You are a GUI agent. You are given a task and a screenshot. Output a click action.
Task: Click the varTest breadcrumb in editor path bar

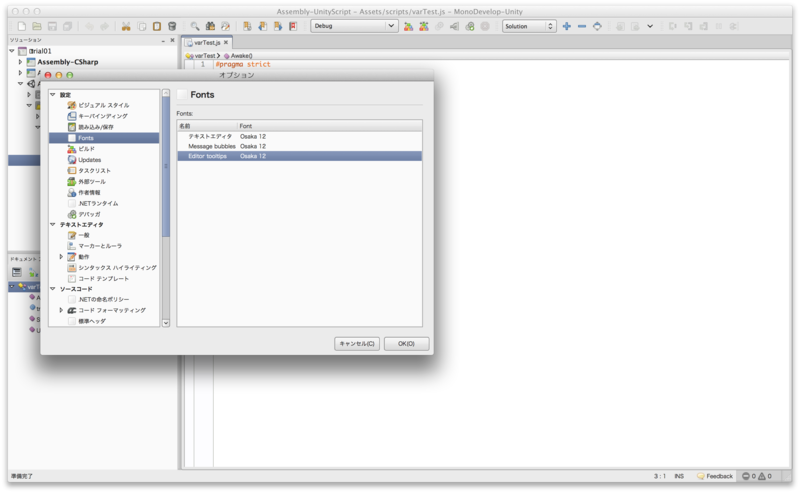click(205, 56)
